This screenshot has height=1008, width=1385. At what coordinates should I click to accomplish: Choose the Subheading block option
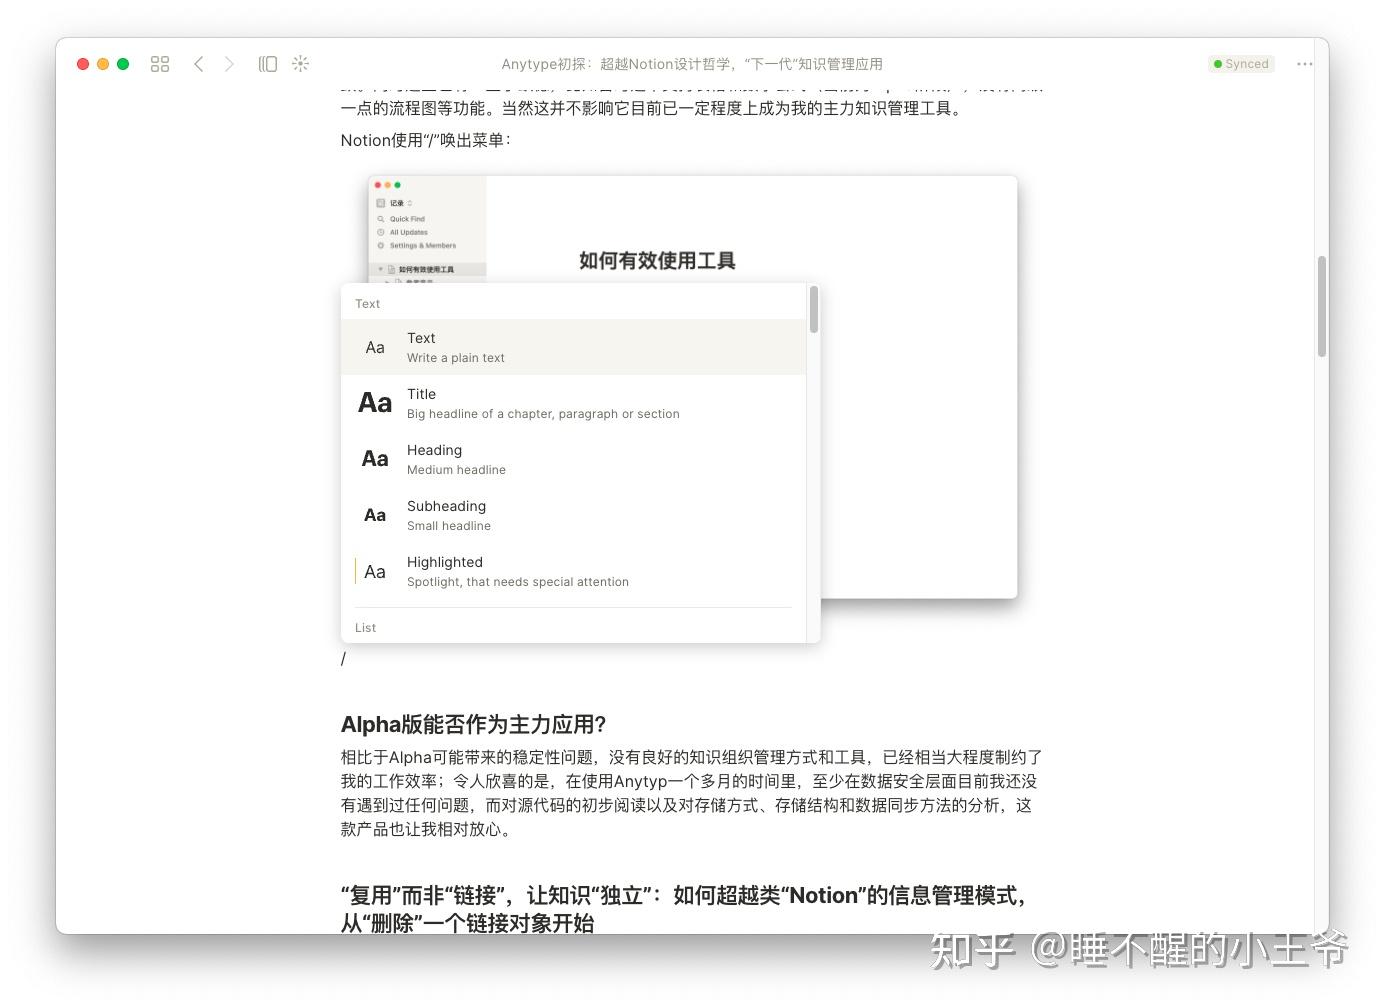point(573,515)
